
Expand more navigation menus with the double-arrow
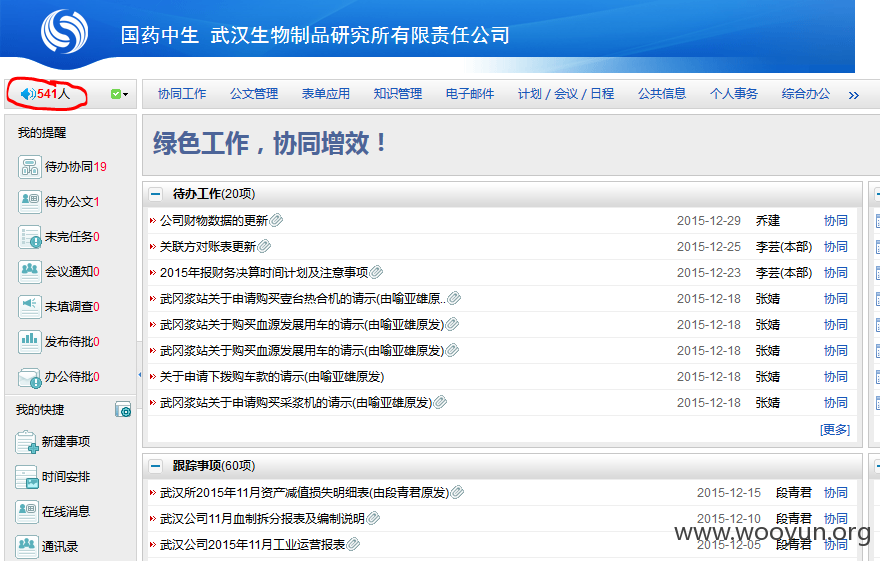pos(854,95)
